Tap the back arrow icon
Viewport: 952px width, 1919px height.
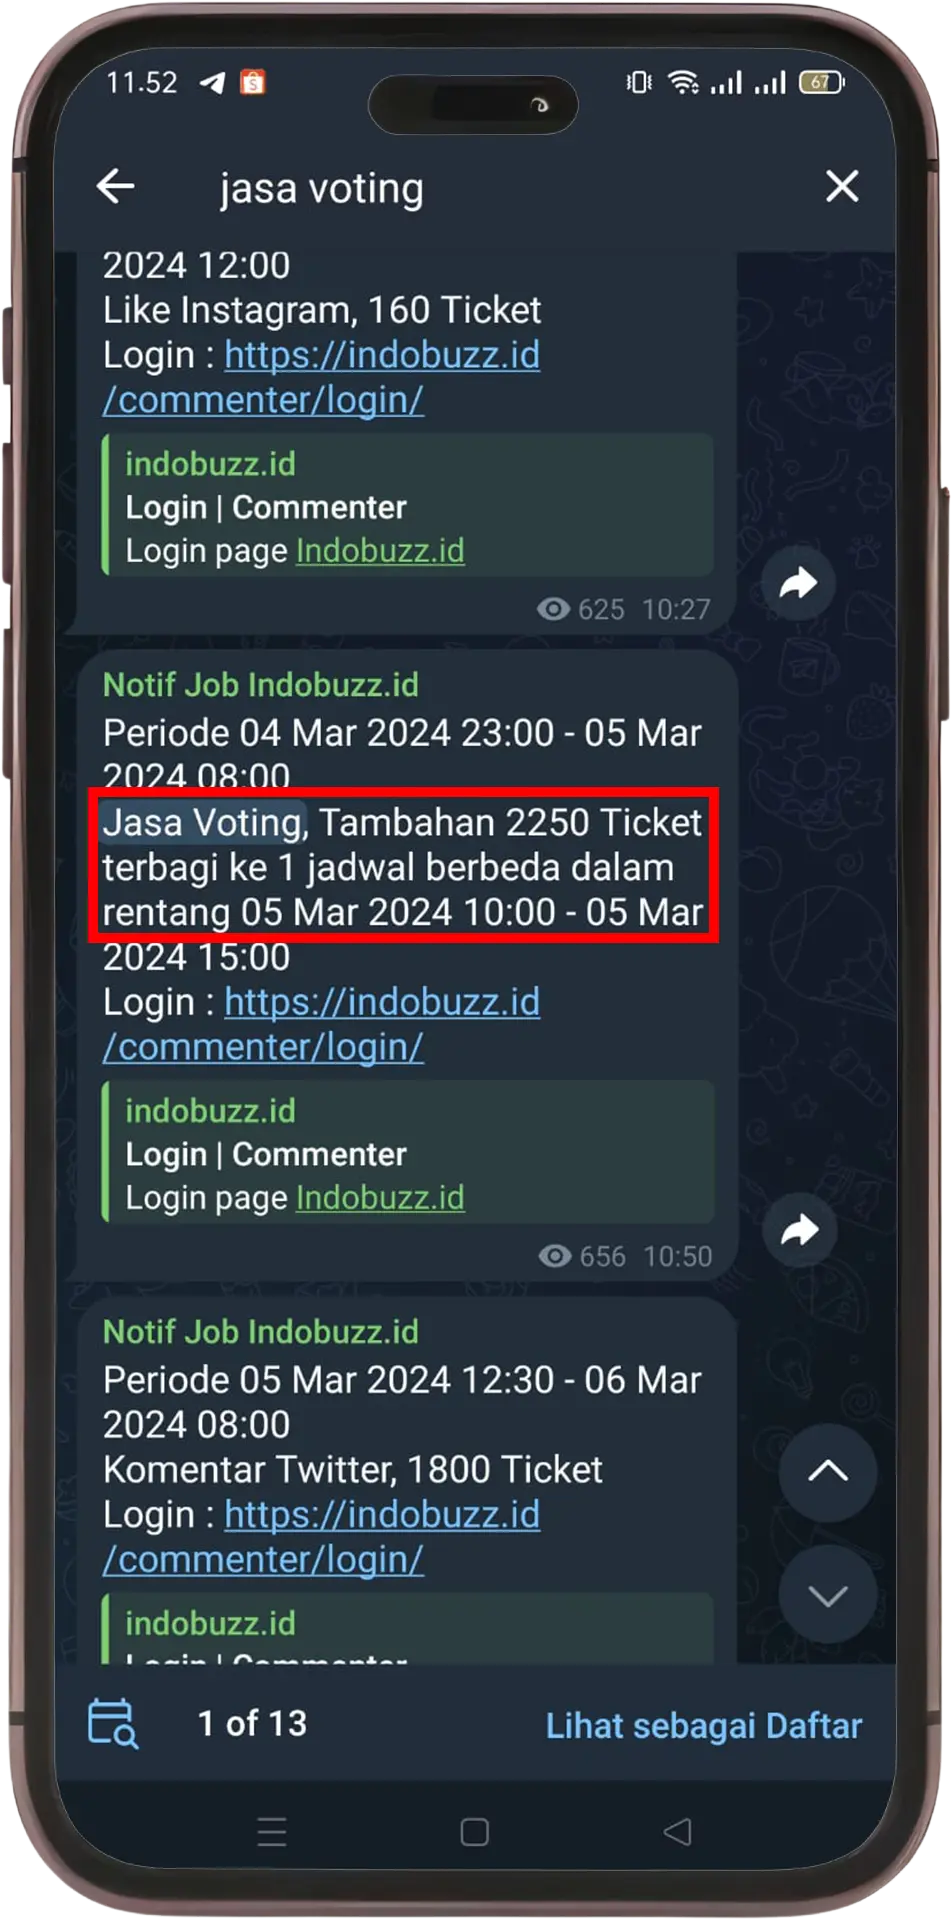coord(116,186)
